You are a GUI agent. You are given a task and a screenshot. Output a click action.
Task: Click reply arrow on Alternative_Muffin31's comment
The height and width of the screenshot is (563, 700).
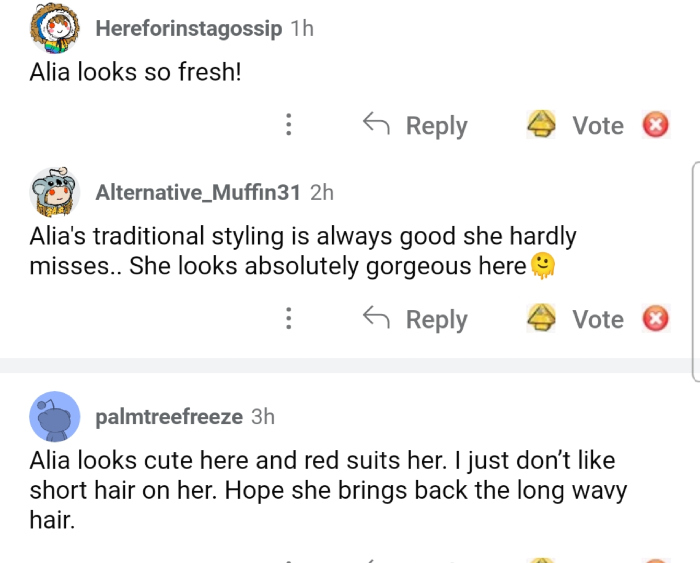point(376,319)
